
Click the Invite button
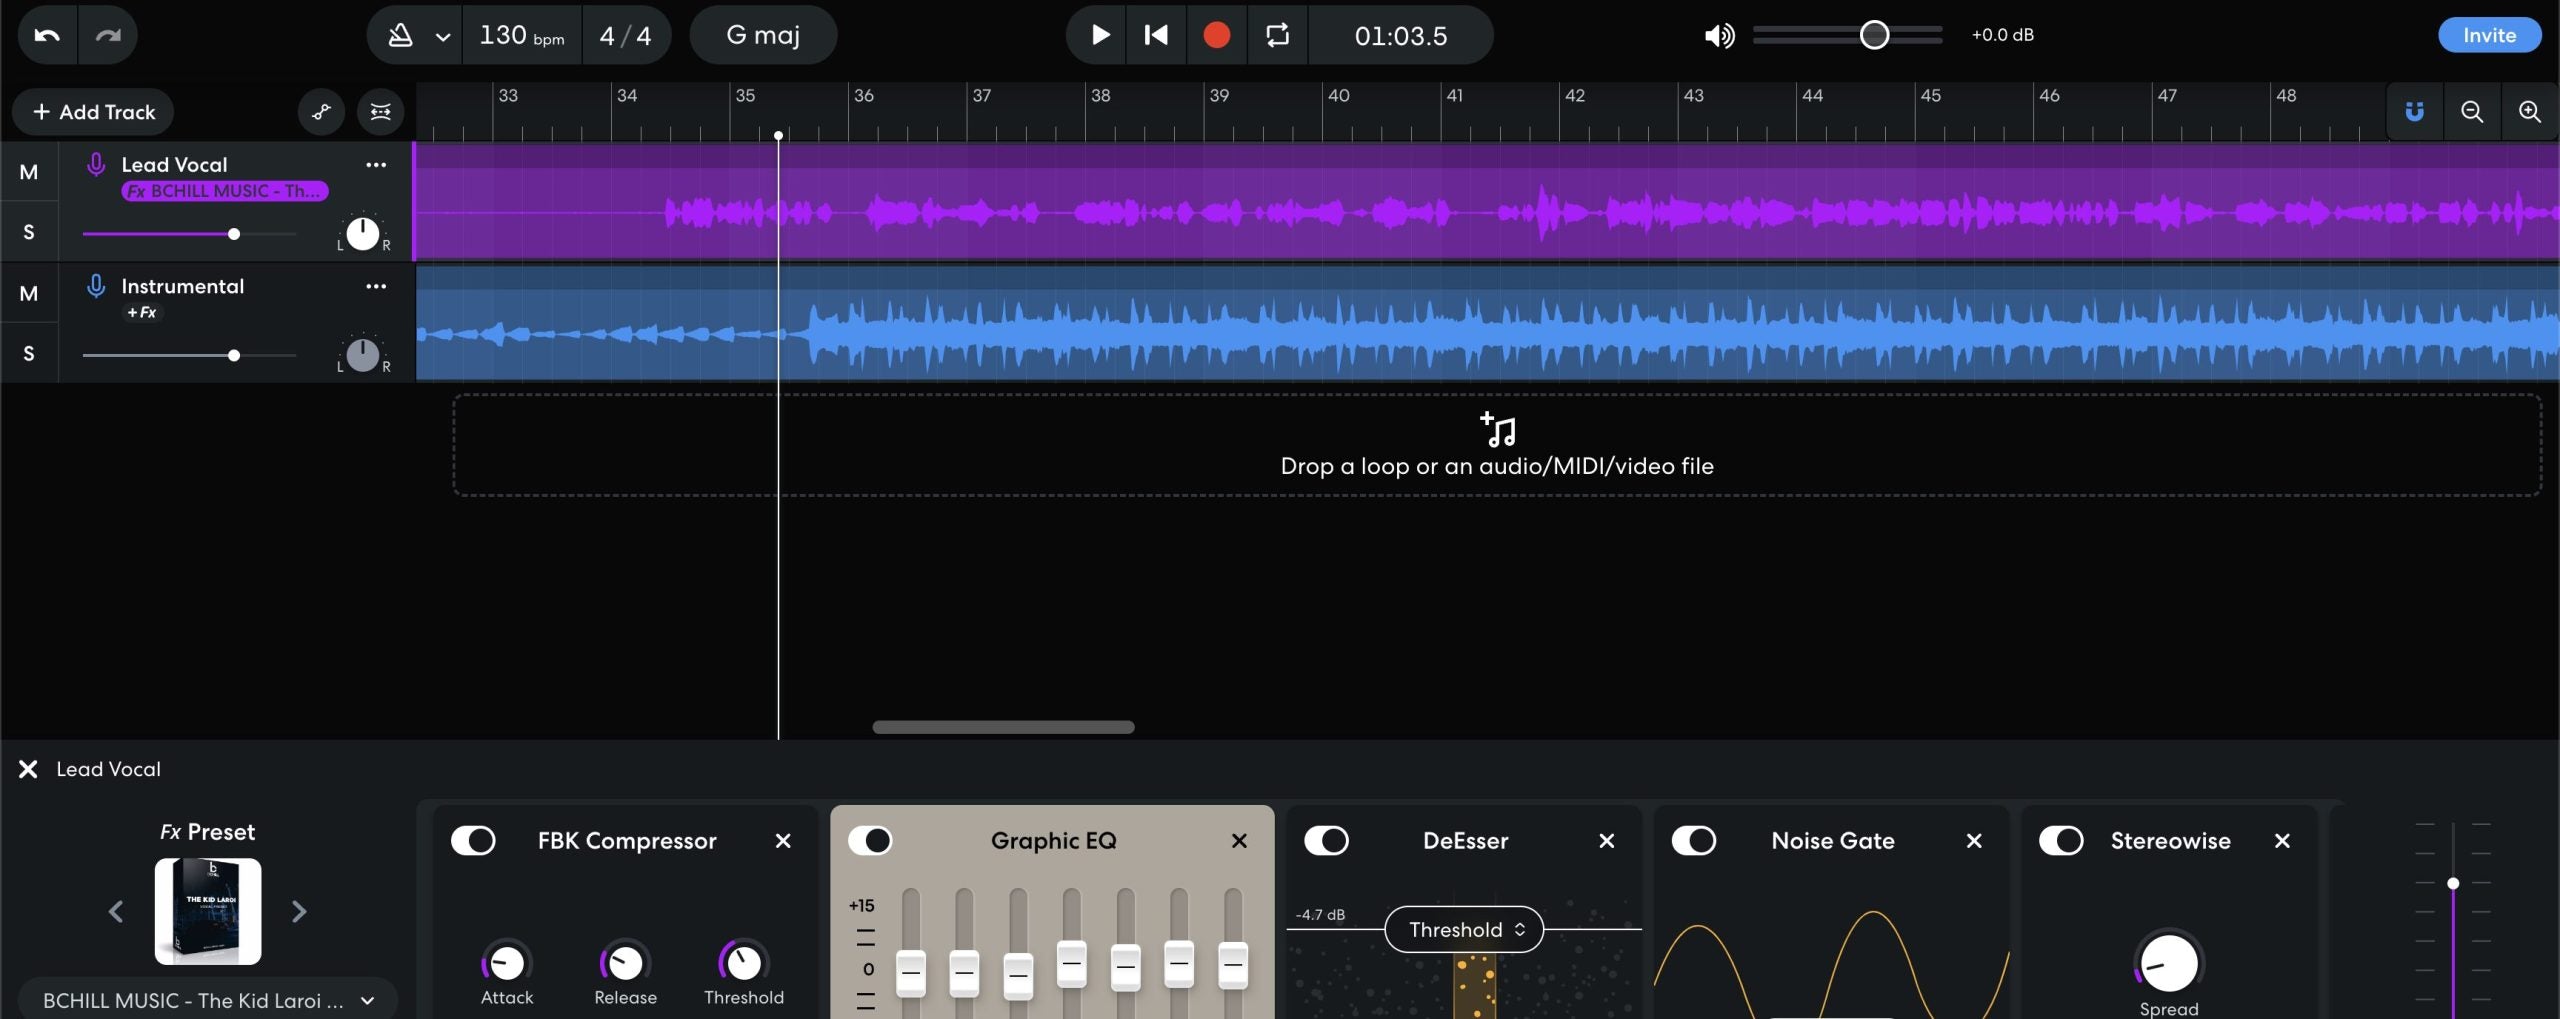(2488, 34)
